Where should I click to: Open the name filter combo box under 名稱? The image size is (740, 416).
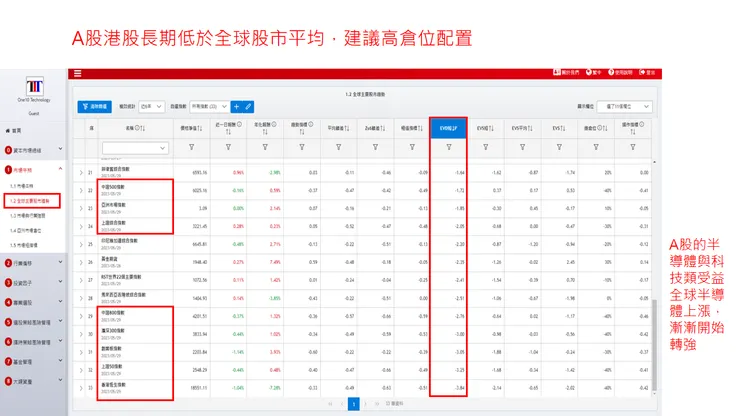135,148
